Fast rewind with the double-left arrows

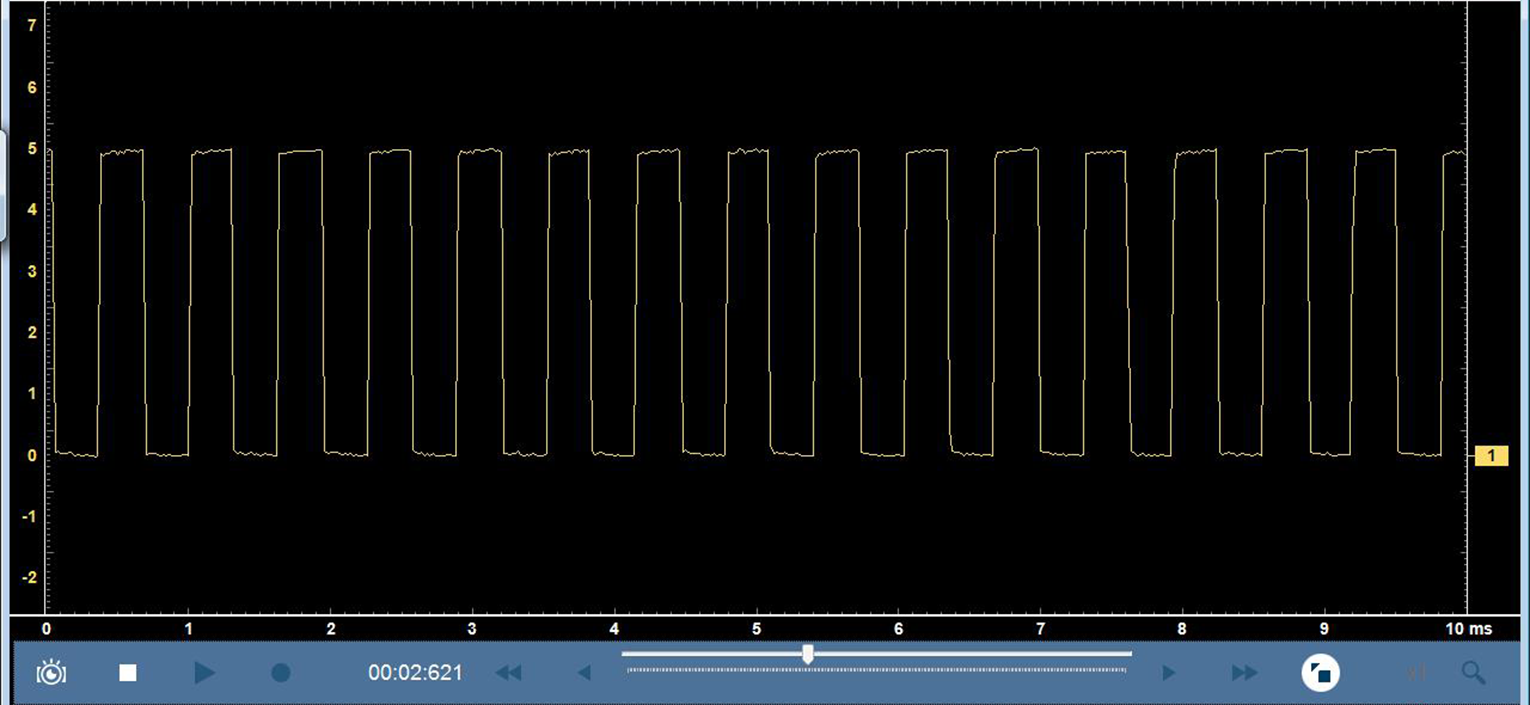pyautogui.click(x=508, y=673)
